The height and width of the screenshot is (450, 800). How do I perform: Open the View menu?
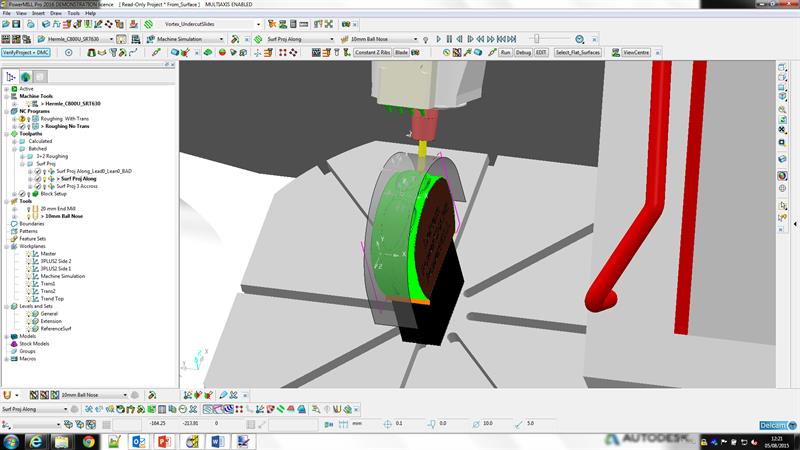pos(21,13)
